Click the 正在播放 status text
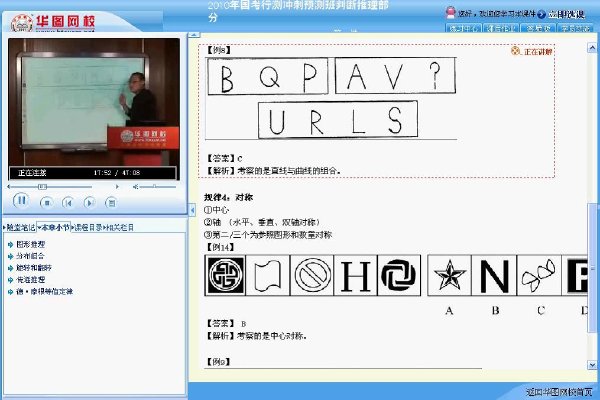 coord(32,173)
